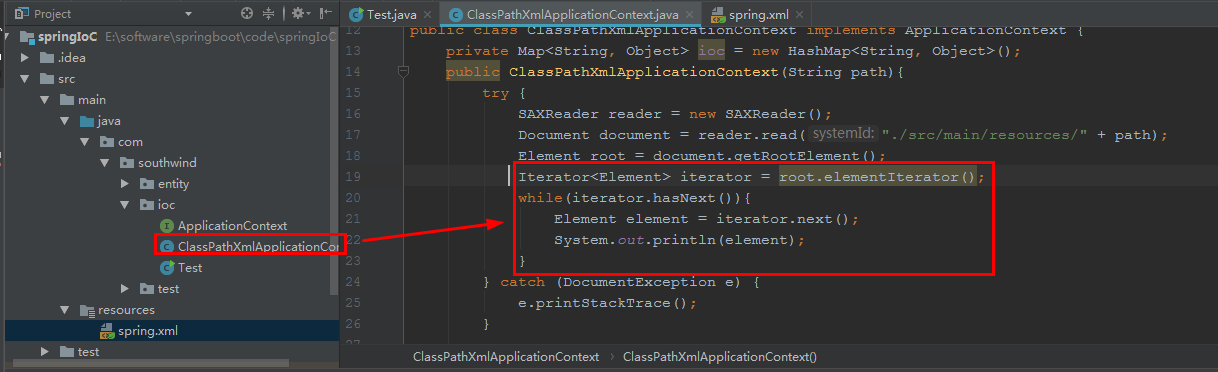The height and width of the screenshot is (372, 1218).
Task: Expand the bottom test folder
Action: (45, 352)
